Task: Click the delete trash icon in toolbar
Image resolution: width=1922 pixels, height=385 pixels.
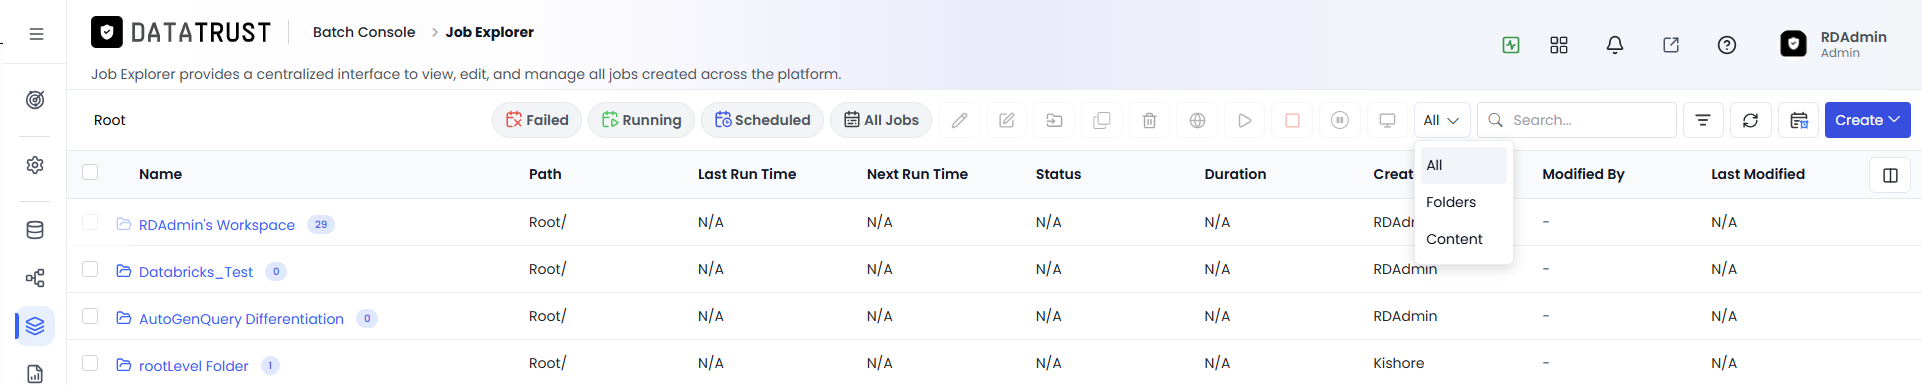Action: click(1149, 120)
